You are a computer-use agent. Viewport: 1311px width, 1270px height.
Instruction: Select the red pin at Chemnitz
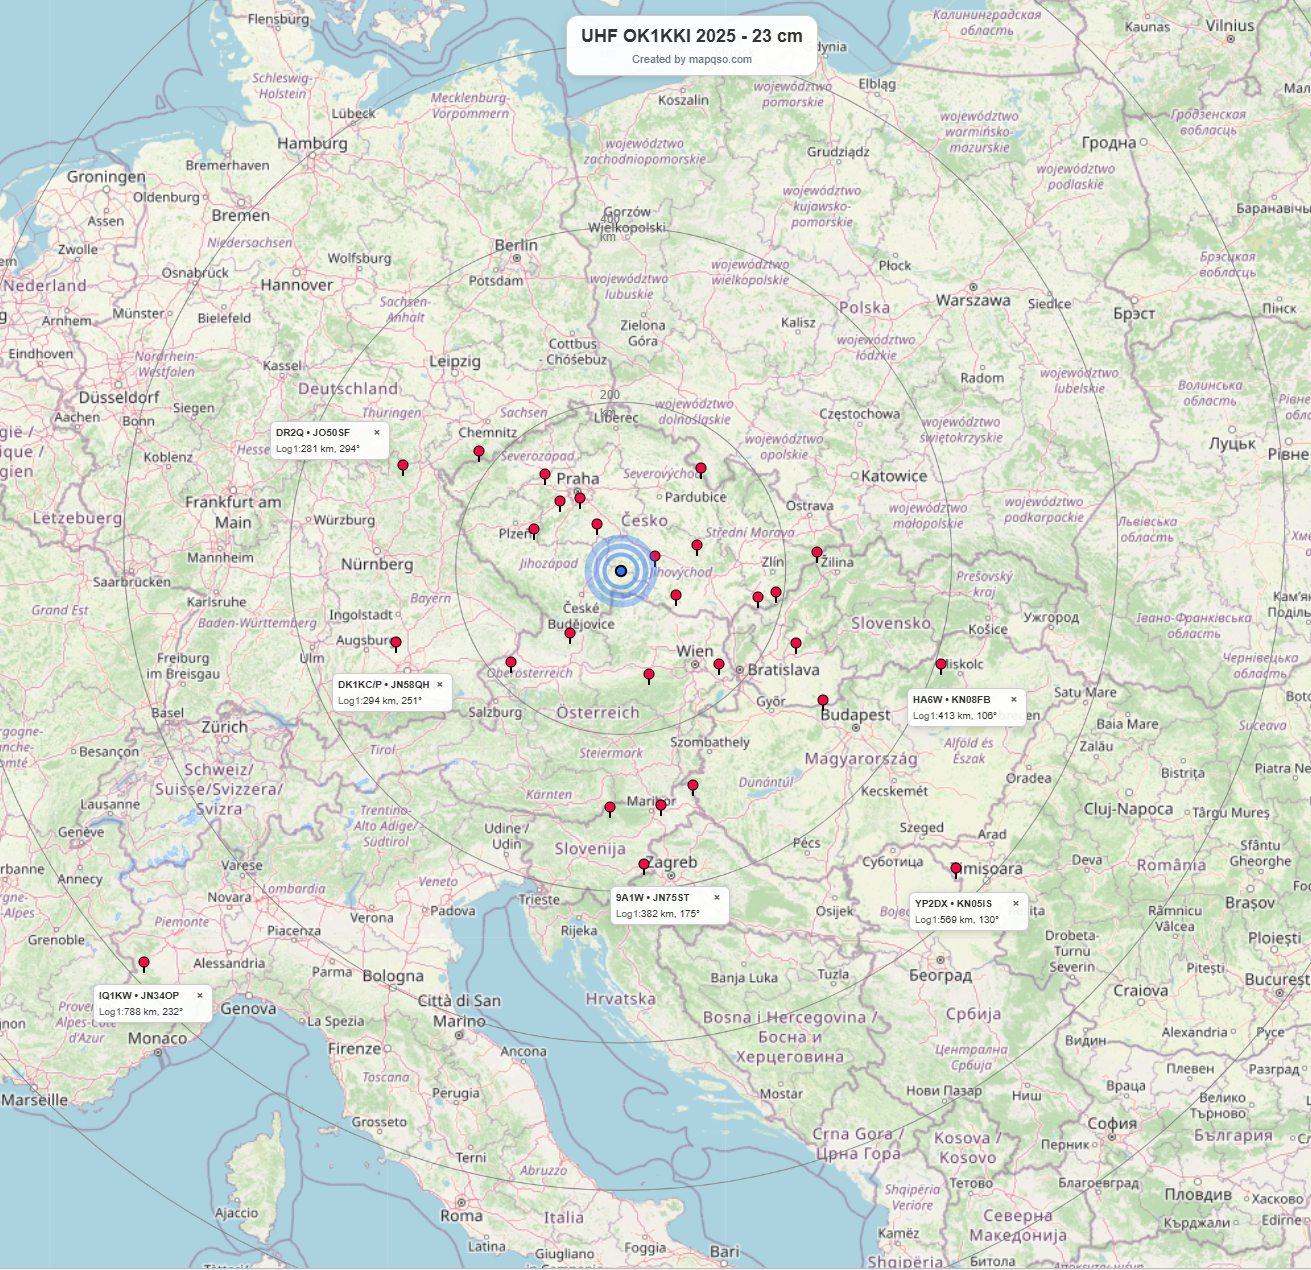479,452
